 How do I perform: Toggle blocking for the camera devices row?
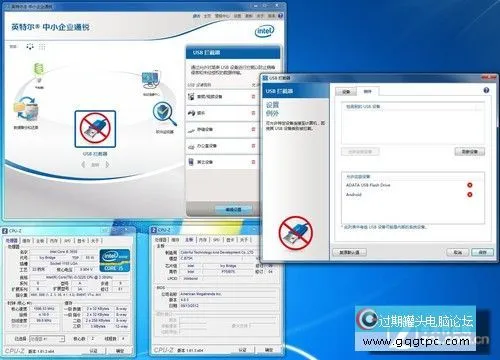click(x=253, y=97)
